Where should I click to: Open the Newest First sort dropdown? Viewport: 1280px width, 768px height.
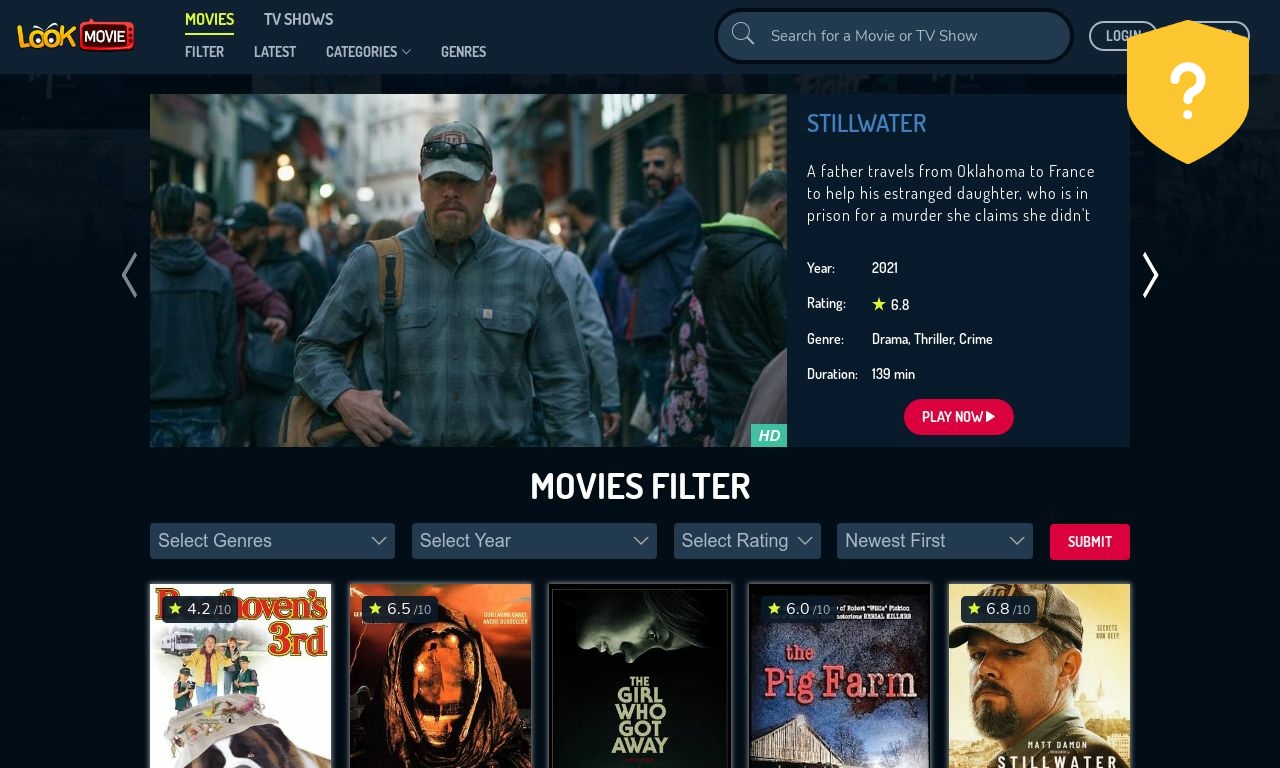[x=935, y=541]
